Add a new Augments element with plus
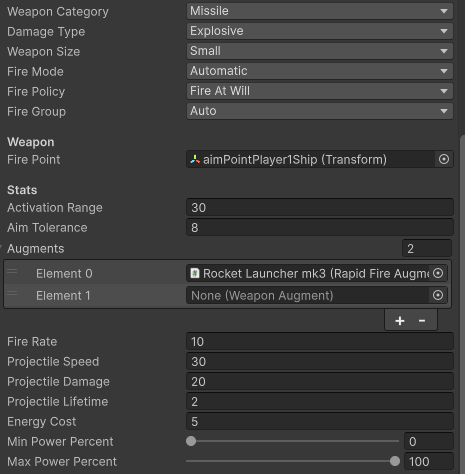This screenshot has height=474, width=465. (400, 321)
